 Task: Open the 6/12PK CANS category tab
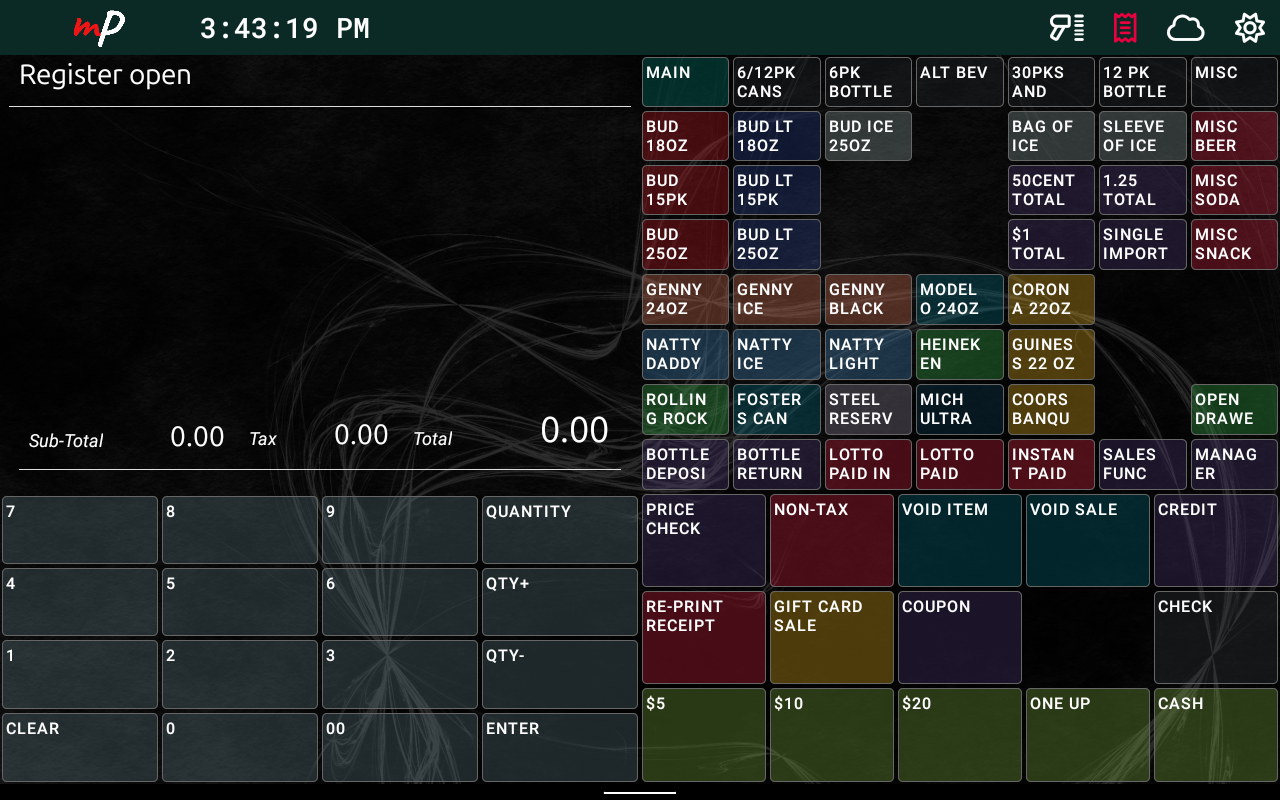776,82
